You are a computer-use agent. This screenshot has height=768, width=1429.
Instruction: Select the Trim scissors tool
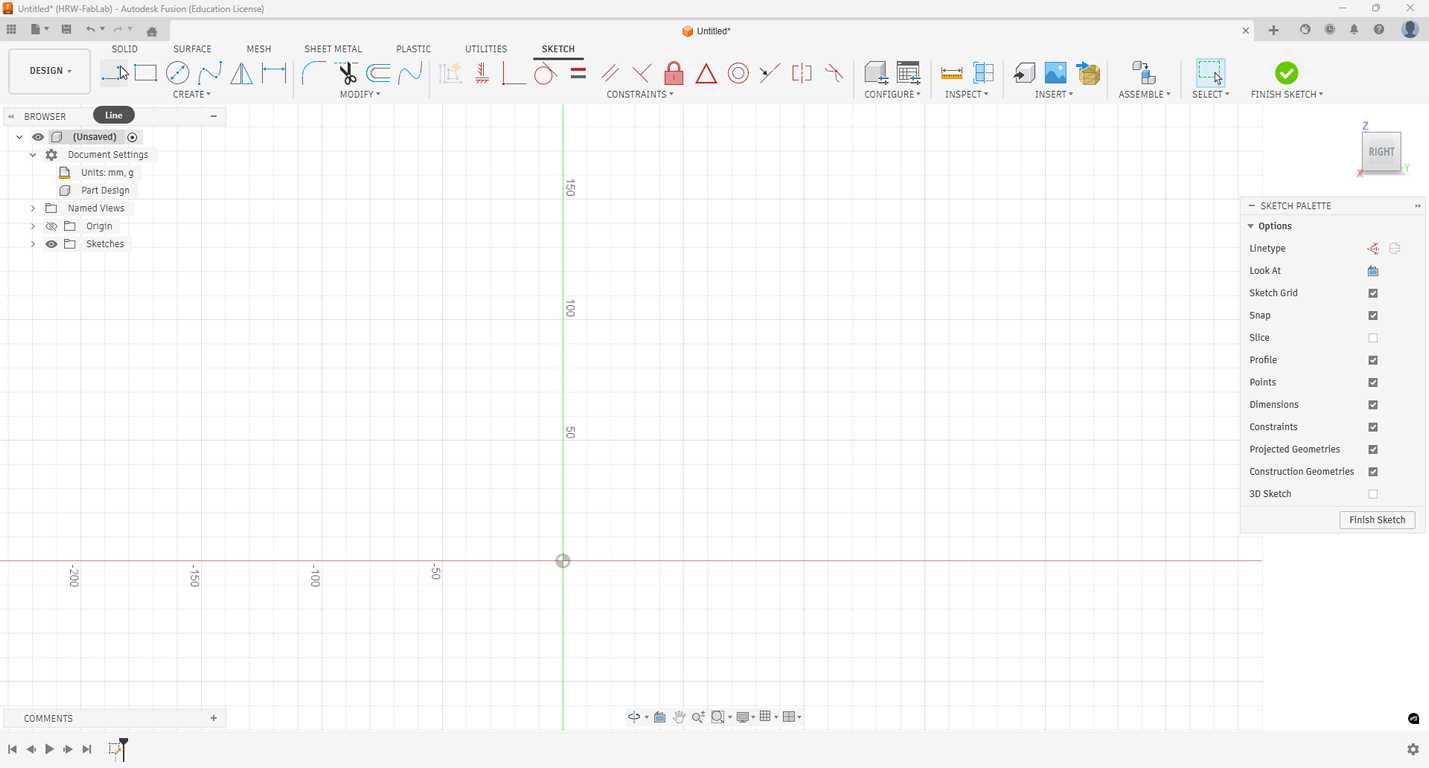point(346,73)
